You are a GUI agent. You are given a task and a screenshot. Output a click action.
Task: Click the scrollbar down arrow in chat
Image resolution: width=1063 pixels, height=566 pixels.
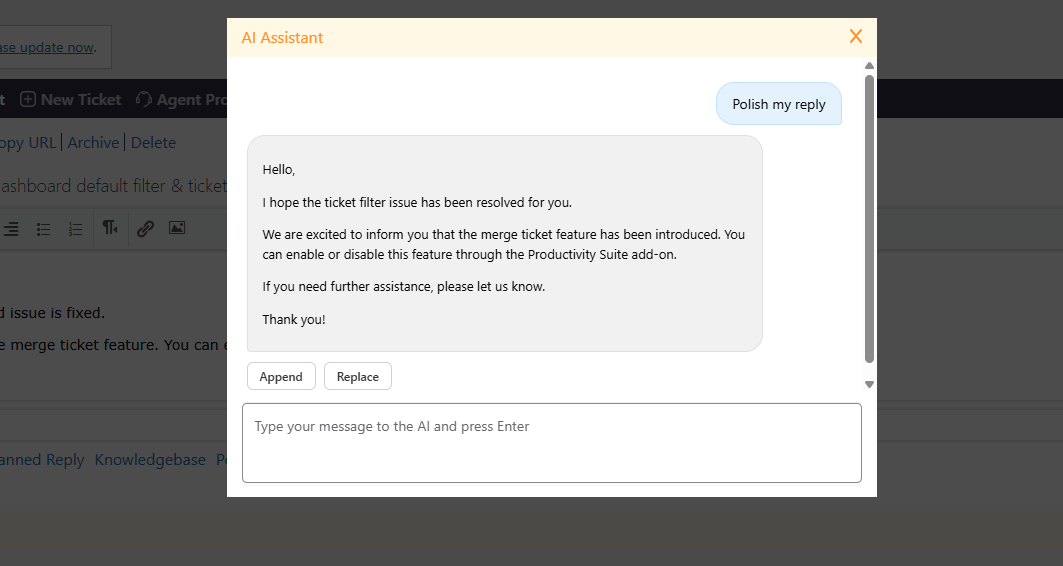pos(869,384)
